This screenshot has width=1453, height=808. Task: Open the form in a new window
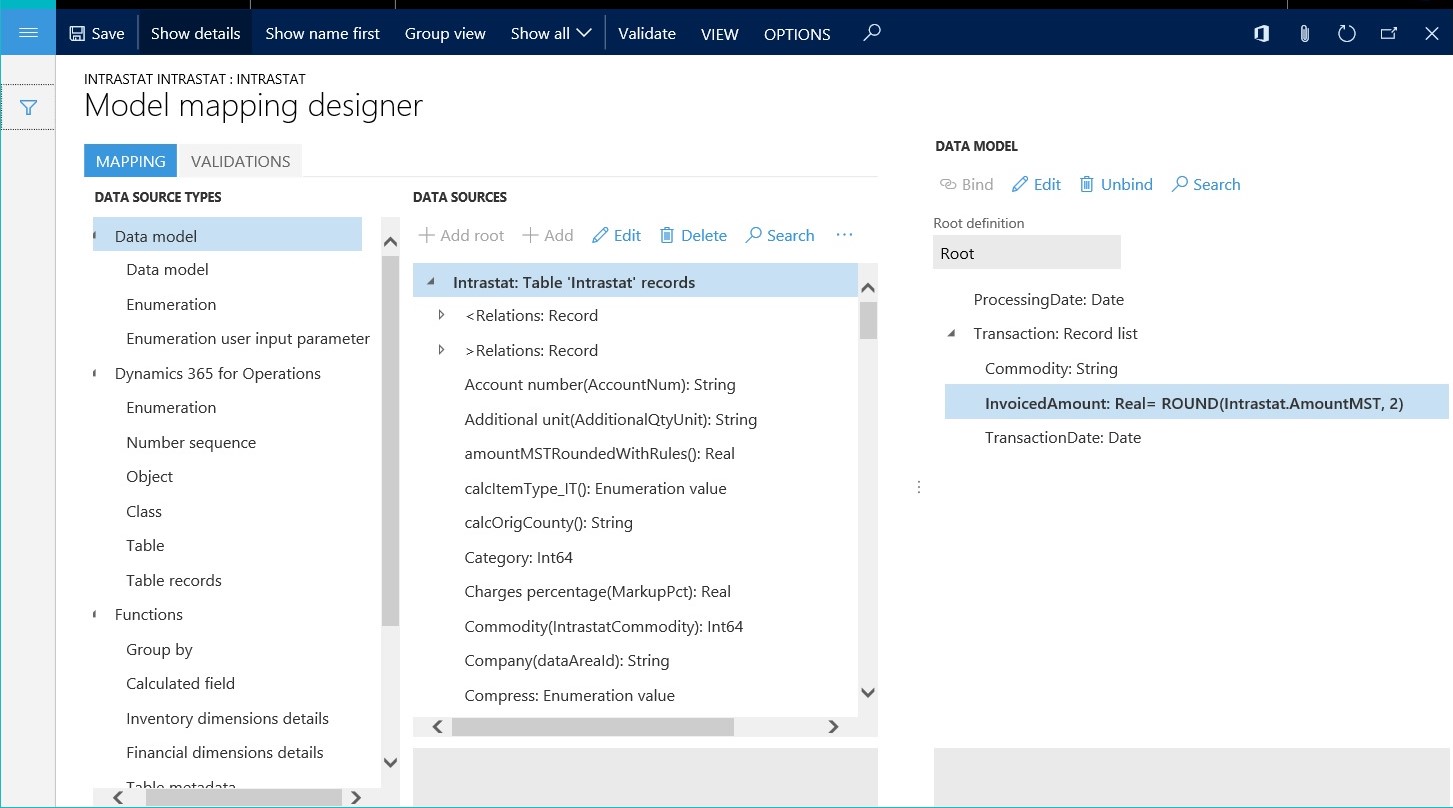point(1389,33)
